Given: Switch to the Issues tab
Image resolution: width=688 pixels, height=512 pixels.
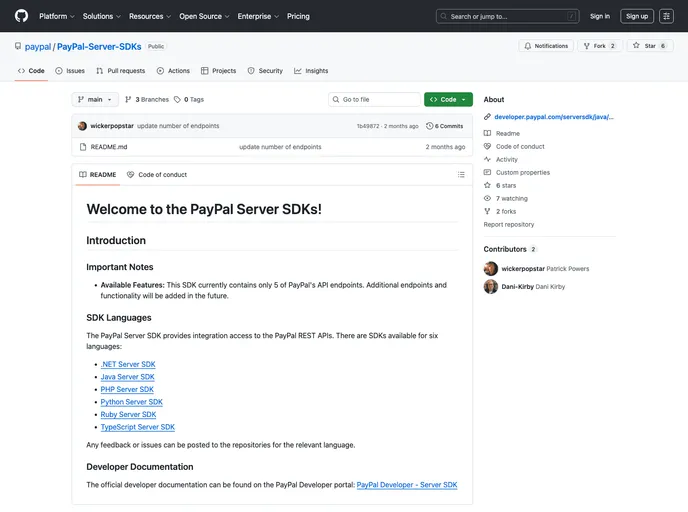Looking at the screenshot, I should point(70,71).
